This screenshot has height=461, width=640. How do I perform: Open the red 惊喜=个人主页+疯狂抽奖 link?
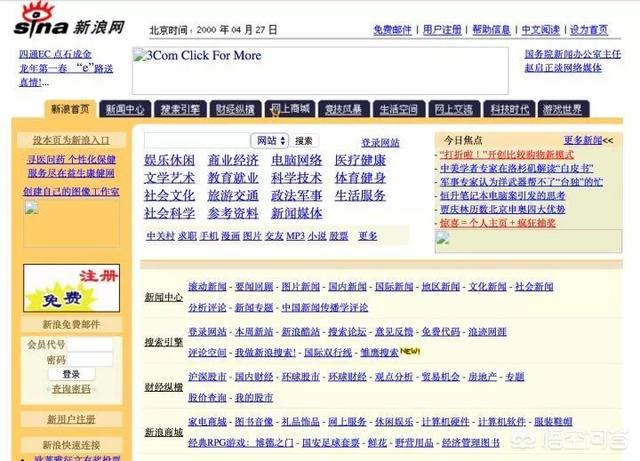click(x=498, y=223)
